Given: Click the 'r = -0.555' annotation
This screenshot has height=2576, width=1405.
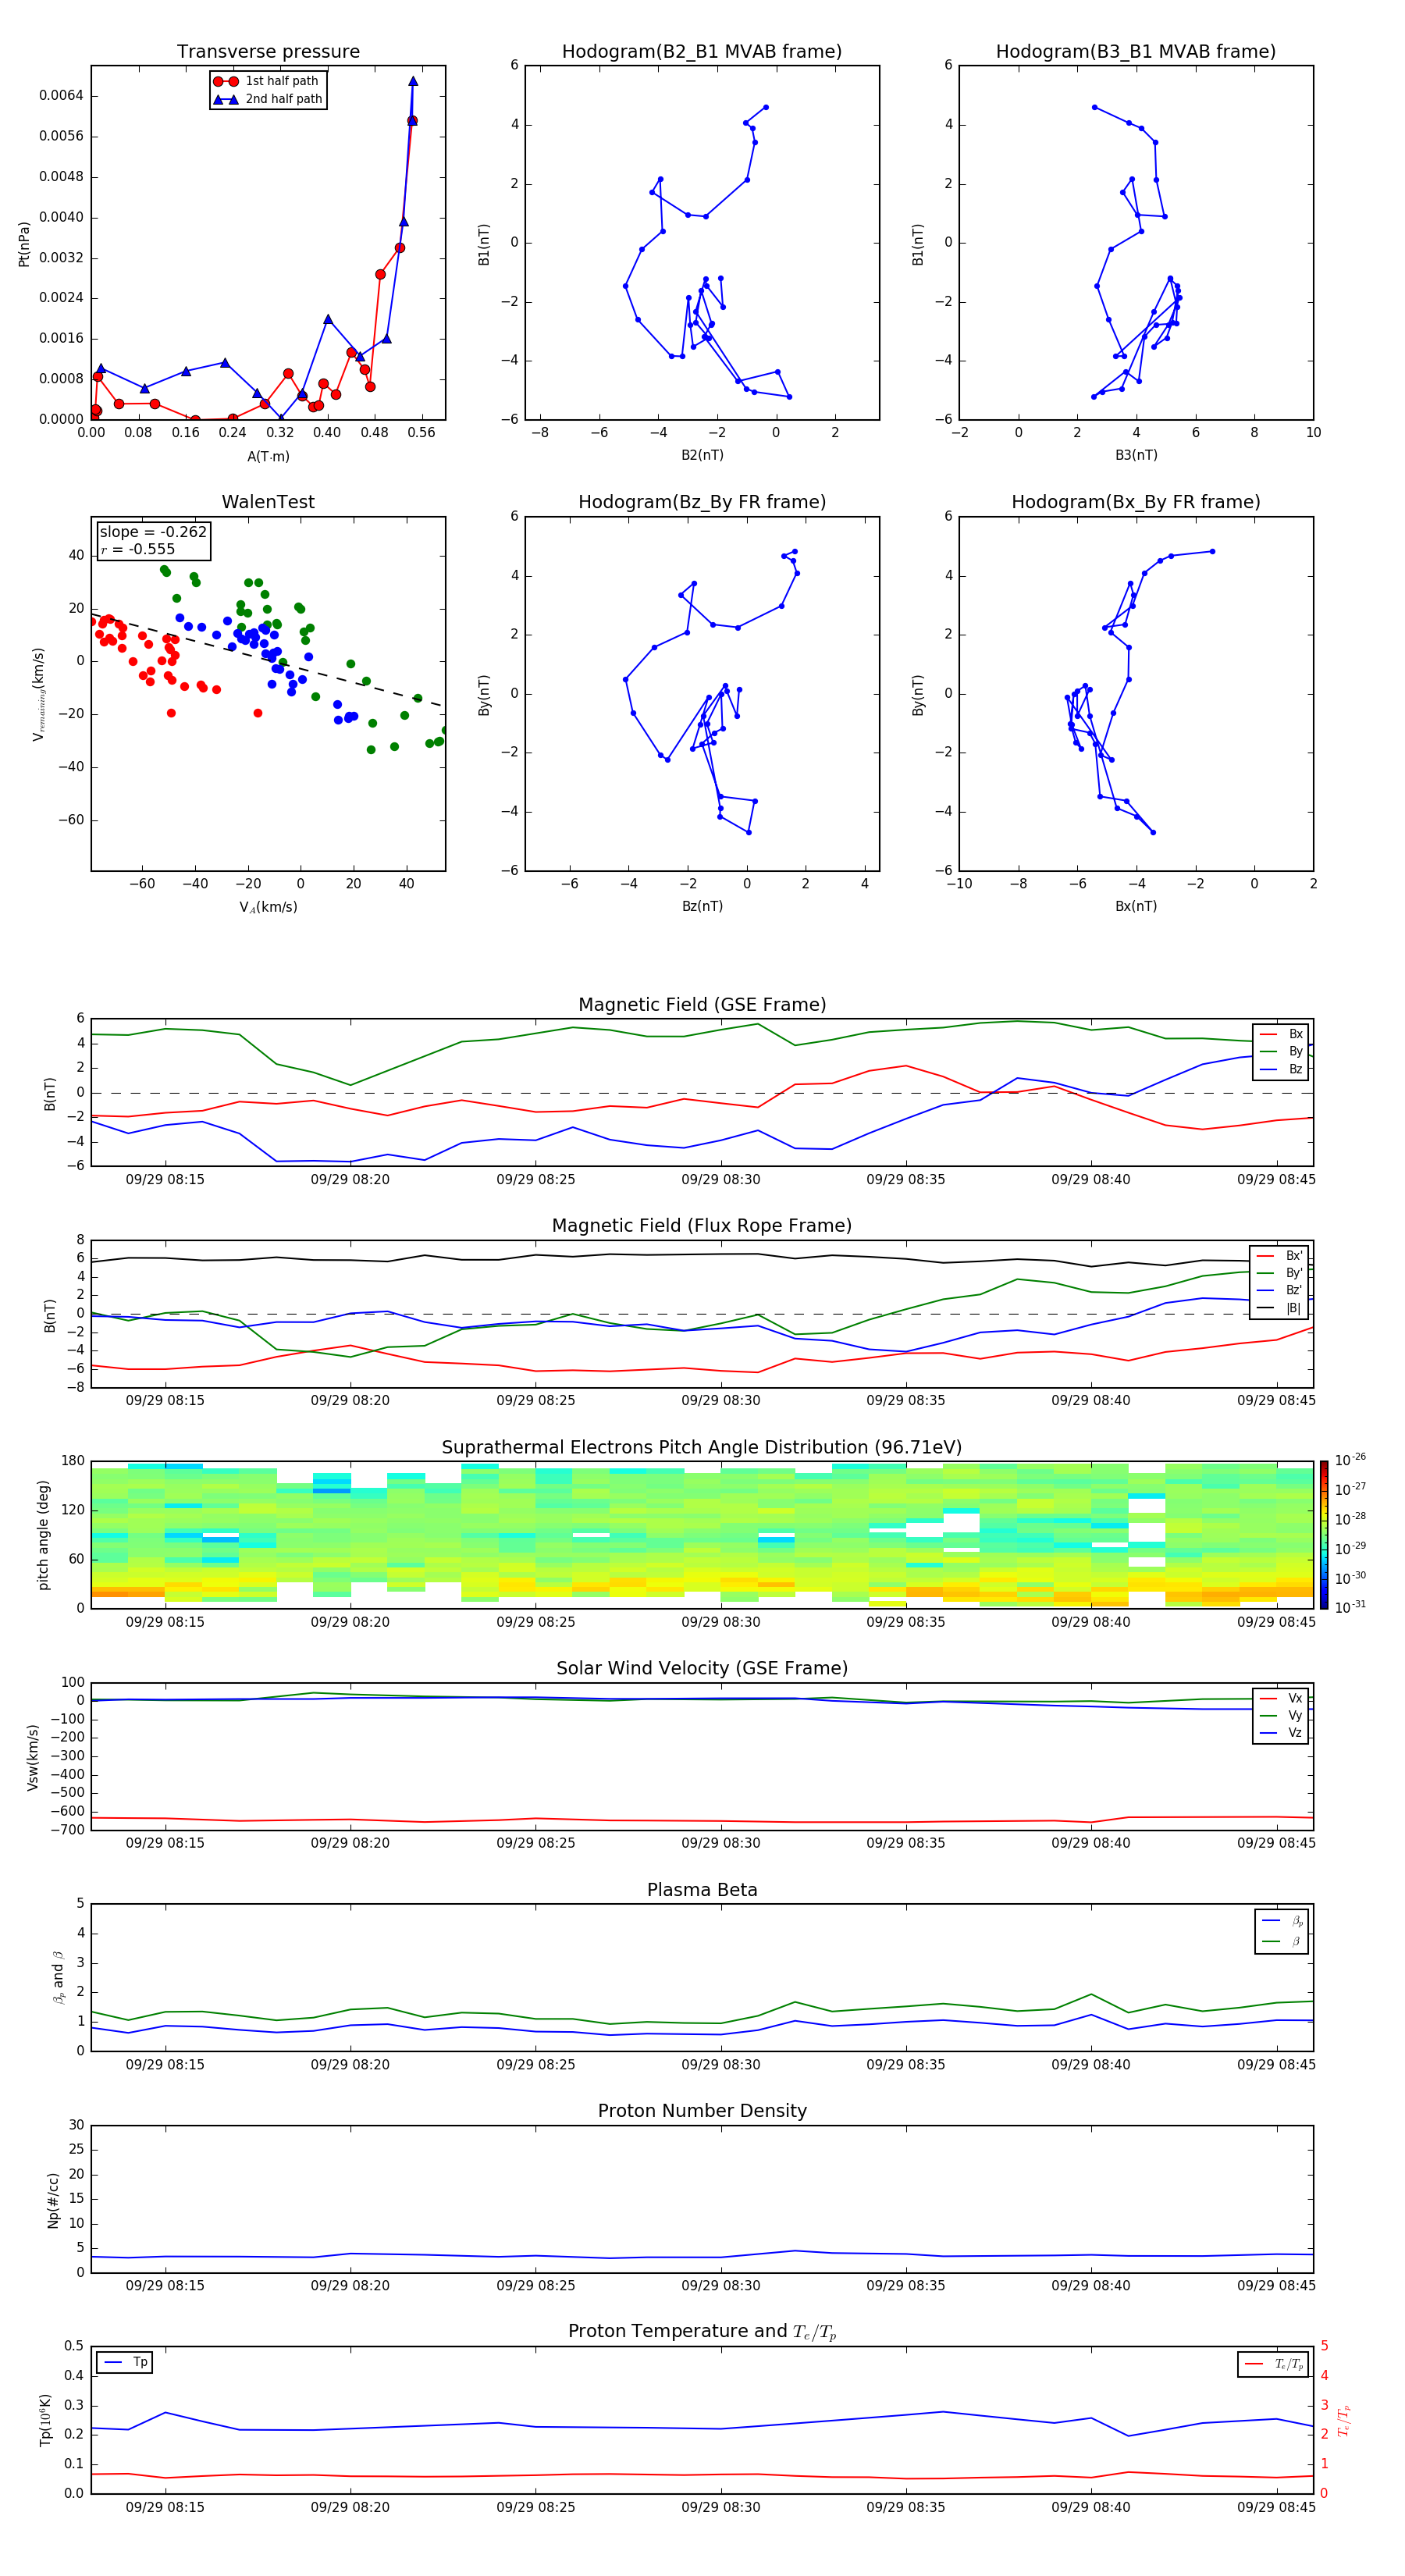Looking at the screenshot, I should click(x=138, y=549).
